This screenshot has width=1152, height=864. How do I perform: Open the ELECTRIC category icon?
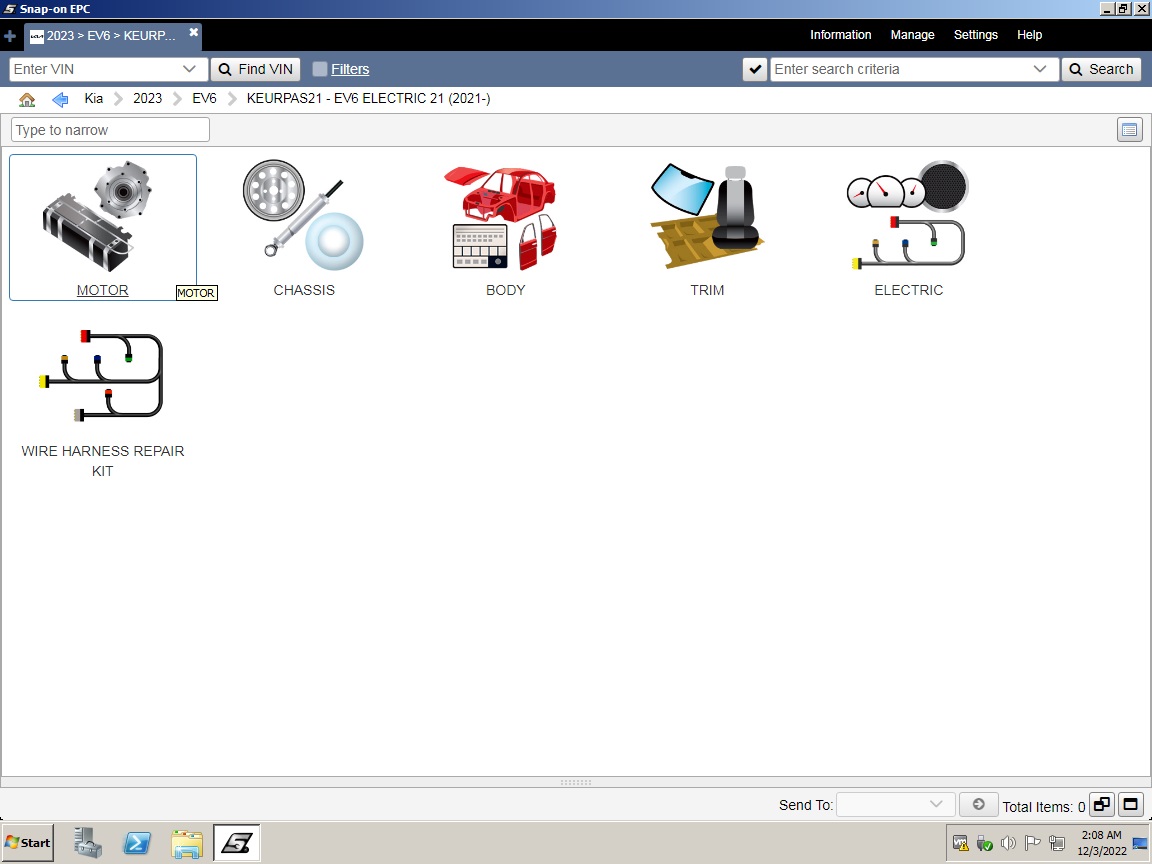(908, 215)
